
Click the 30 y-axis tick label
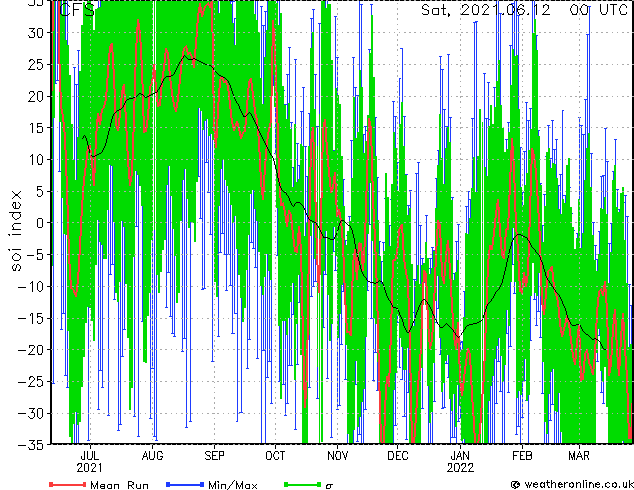[36, 33]
